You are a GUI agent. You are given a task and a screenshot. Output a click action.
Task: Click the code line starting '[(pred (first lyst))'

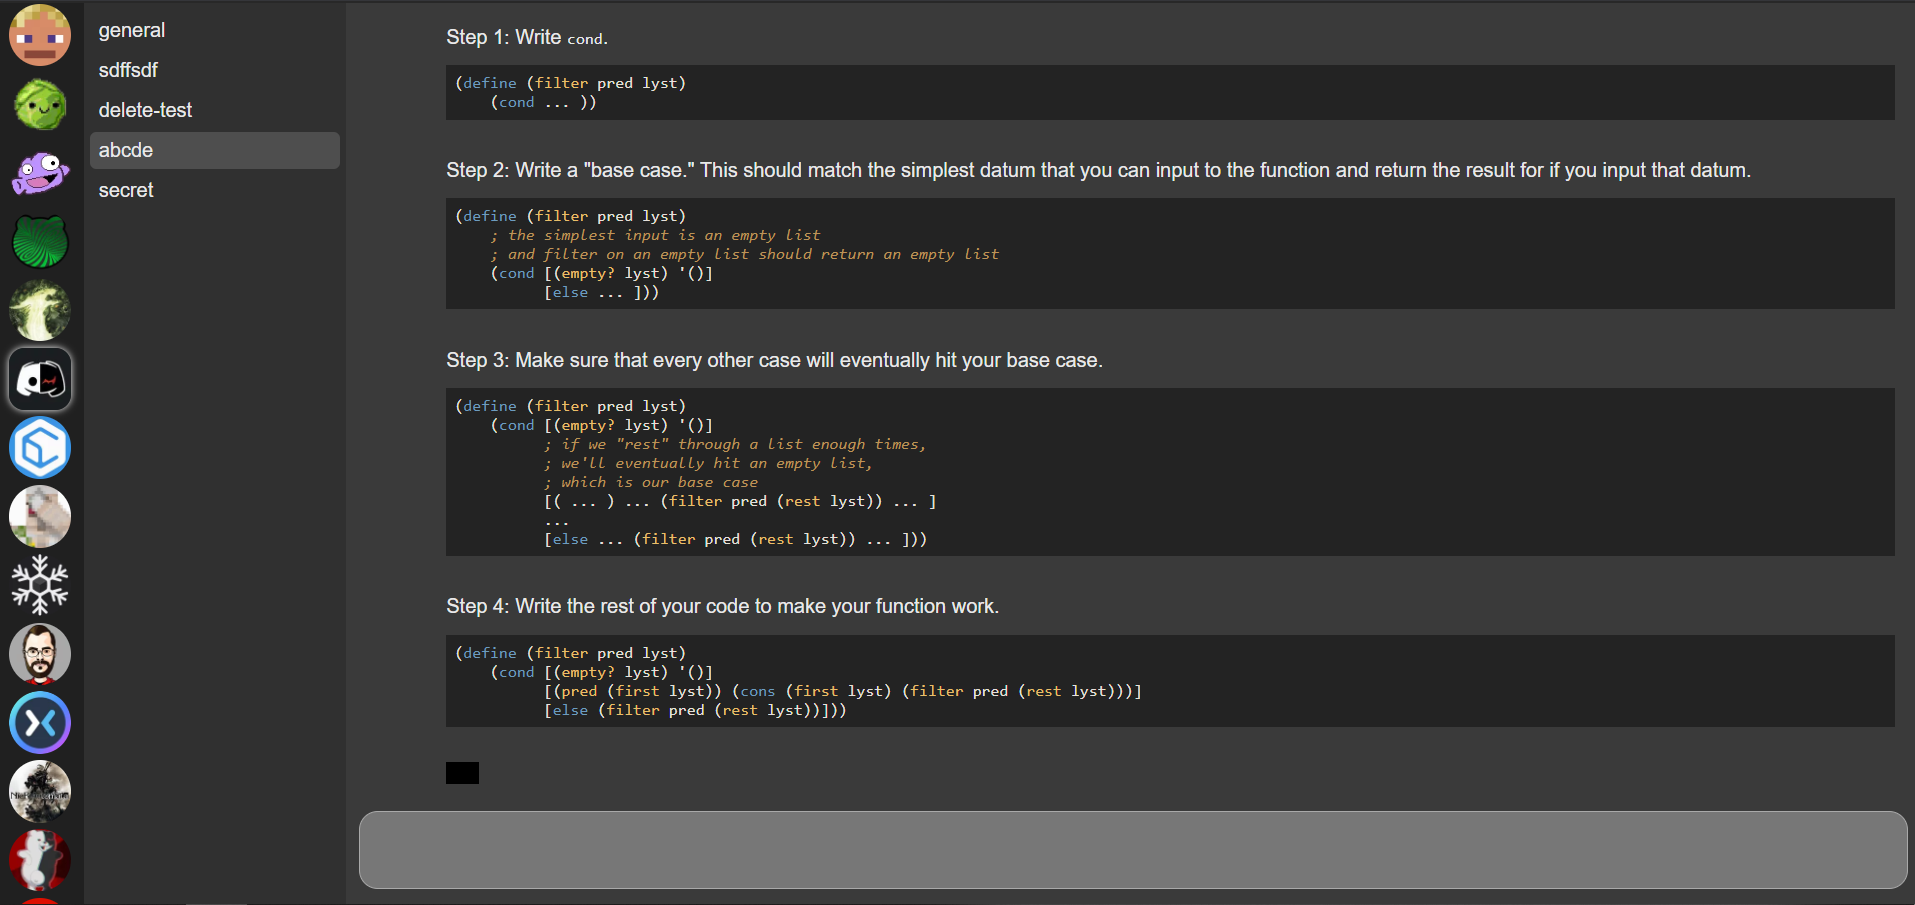pyautogui.click(x=843, y=691)
